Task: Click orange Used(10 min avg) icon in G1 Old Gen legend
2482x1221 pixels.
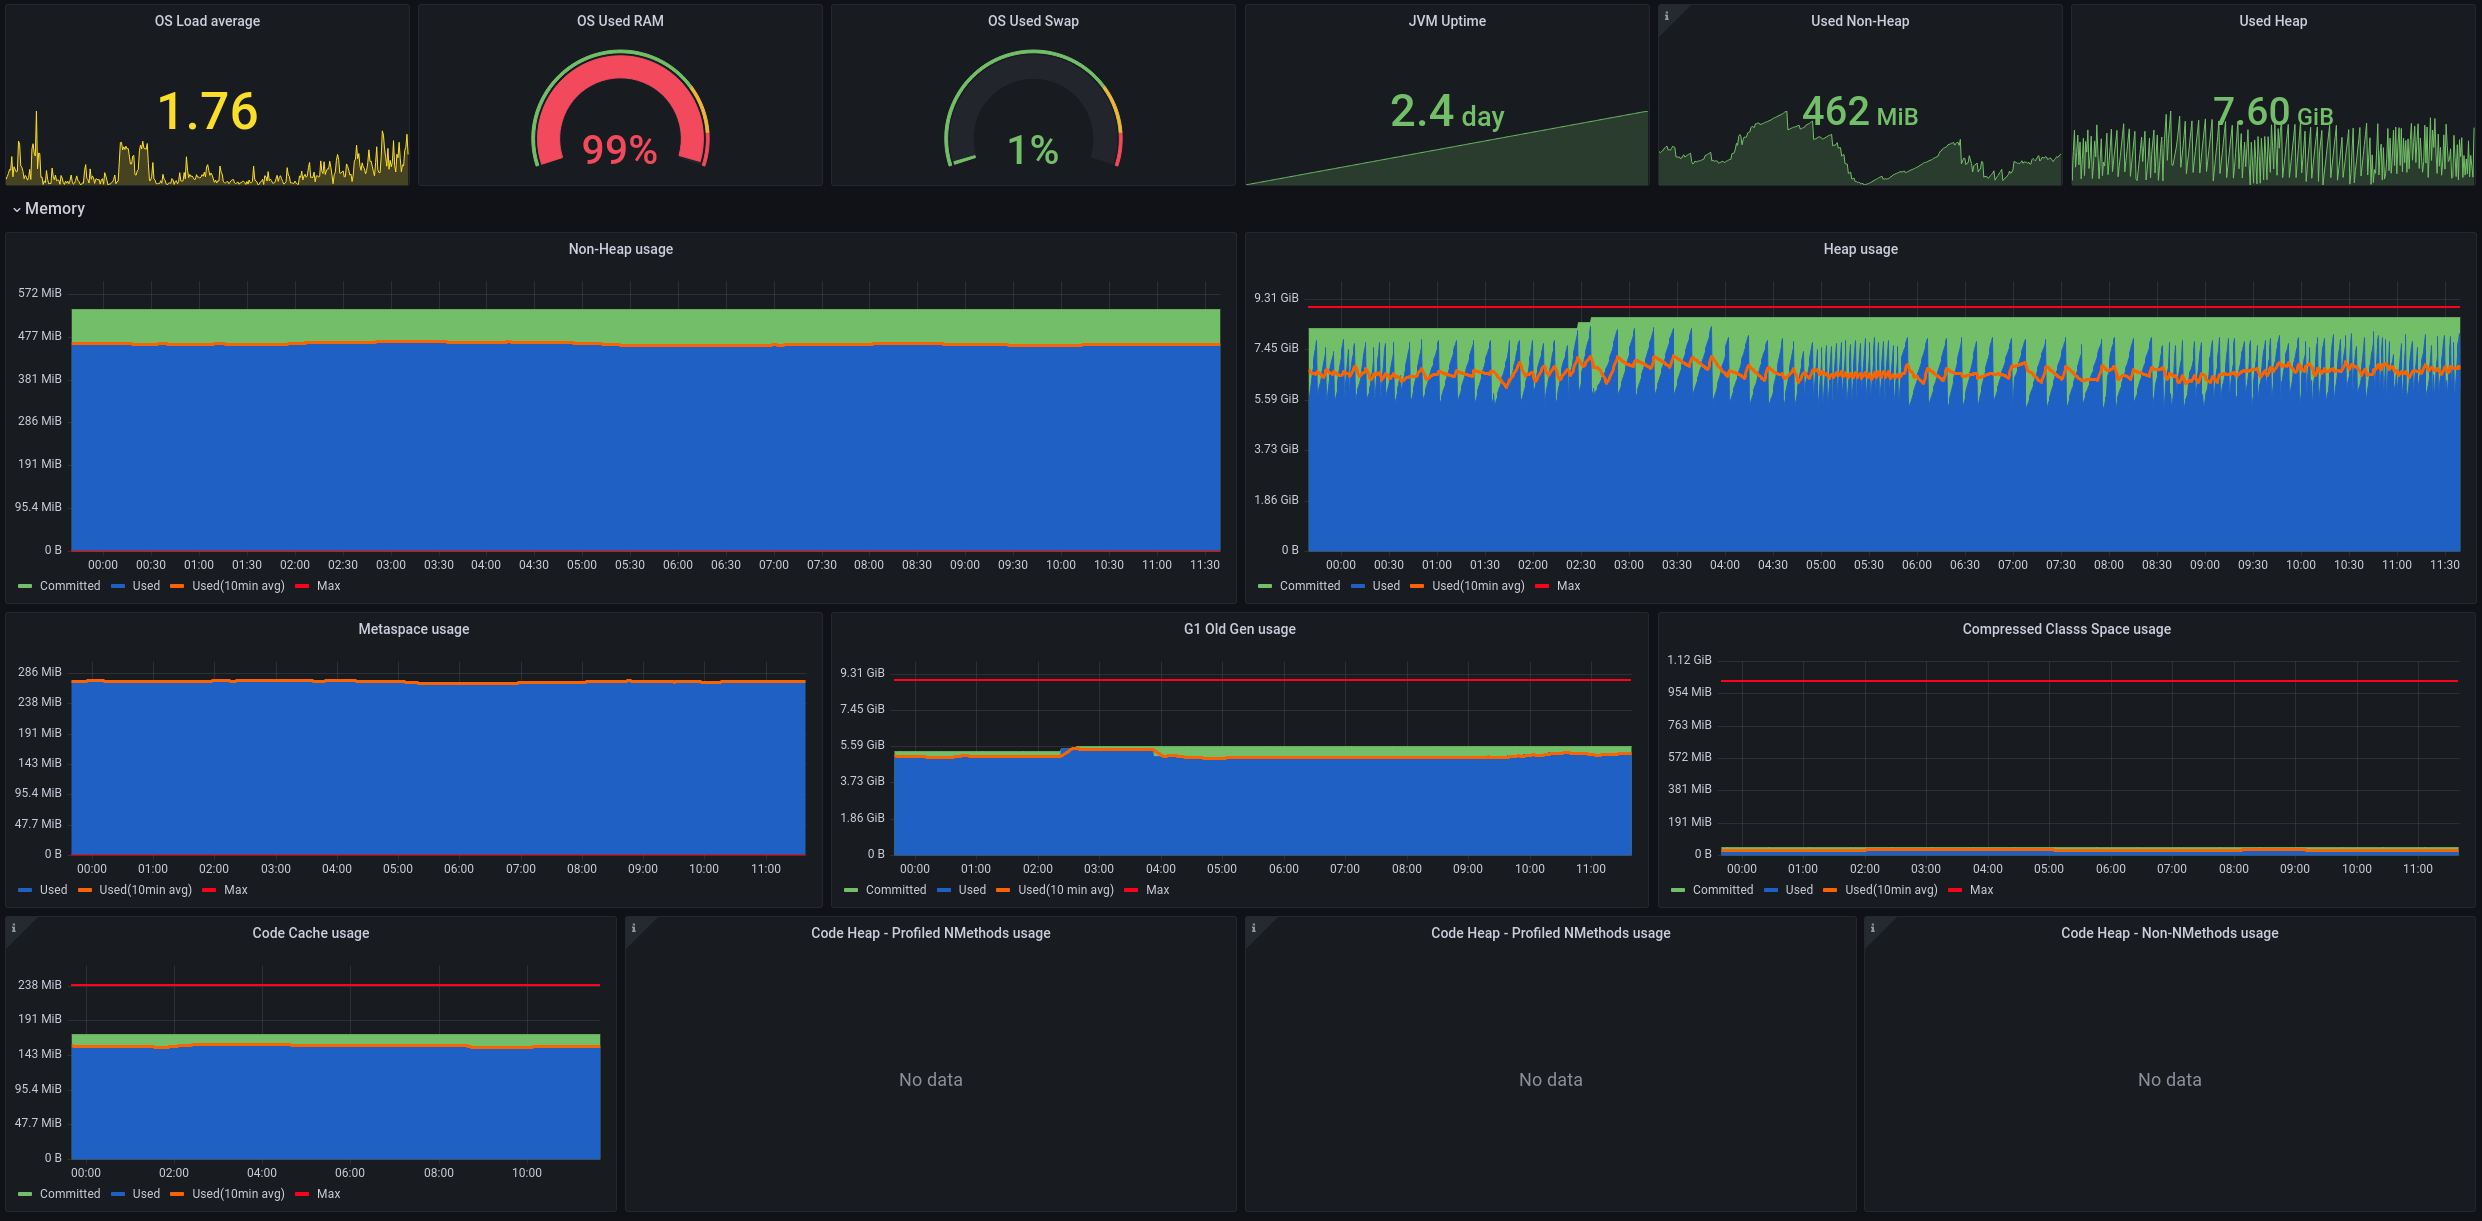Action: tap(1003, 890)
